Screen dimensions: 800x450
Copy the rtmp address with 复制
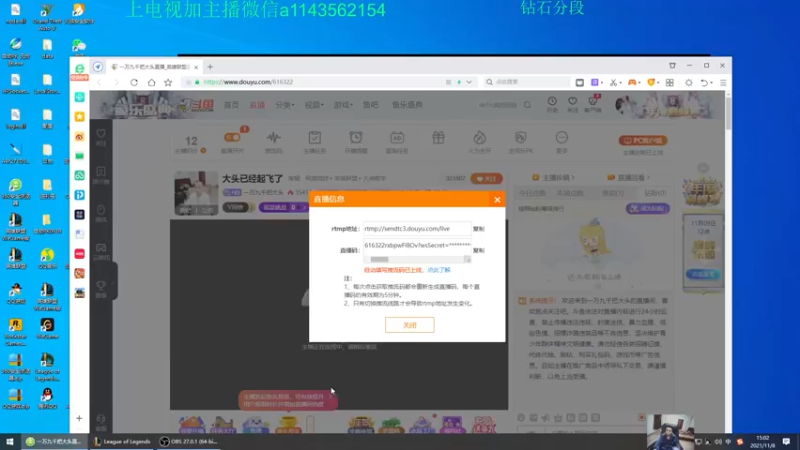[479, 229]
